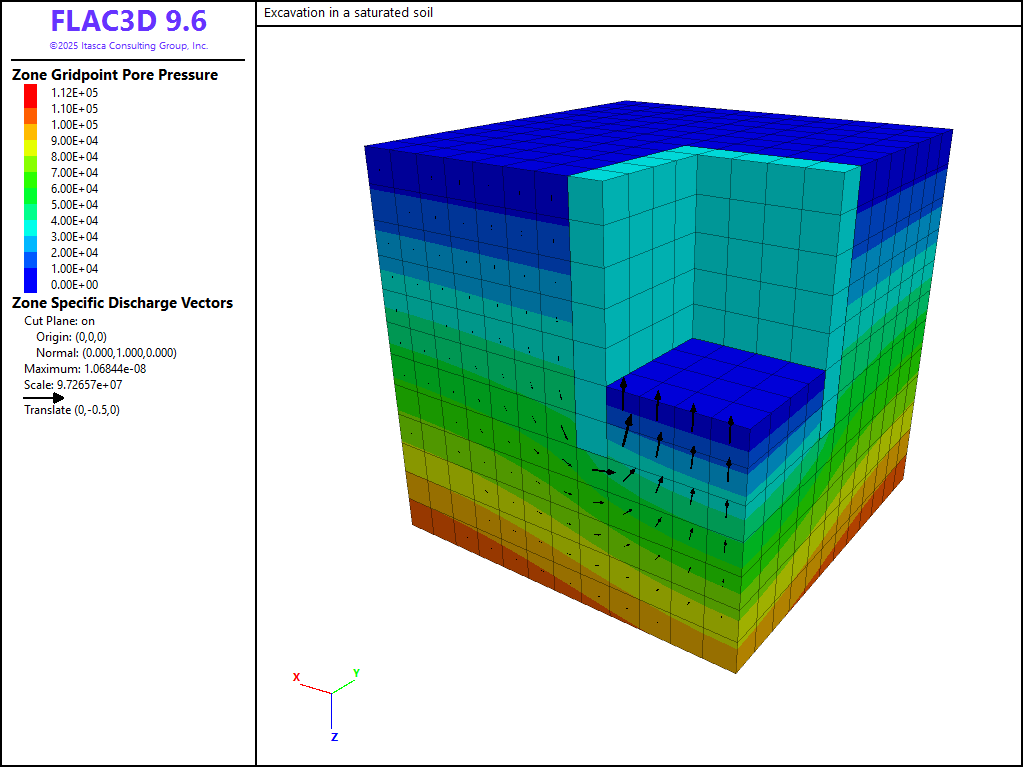Click the FLAC3D 9.6 logo

(x=128, y=22)
